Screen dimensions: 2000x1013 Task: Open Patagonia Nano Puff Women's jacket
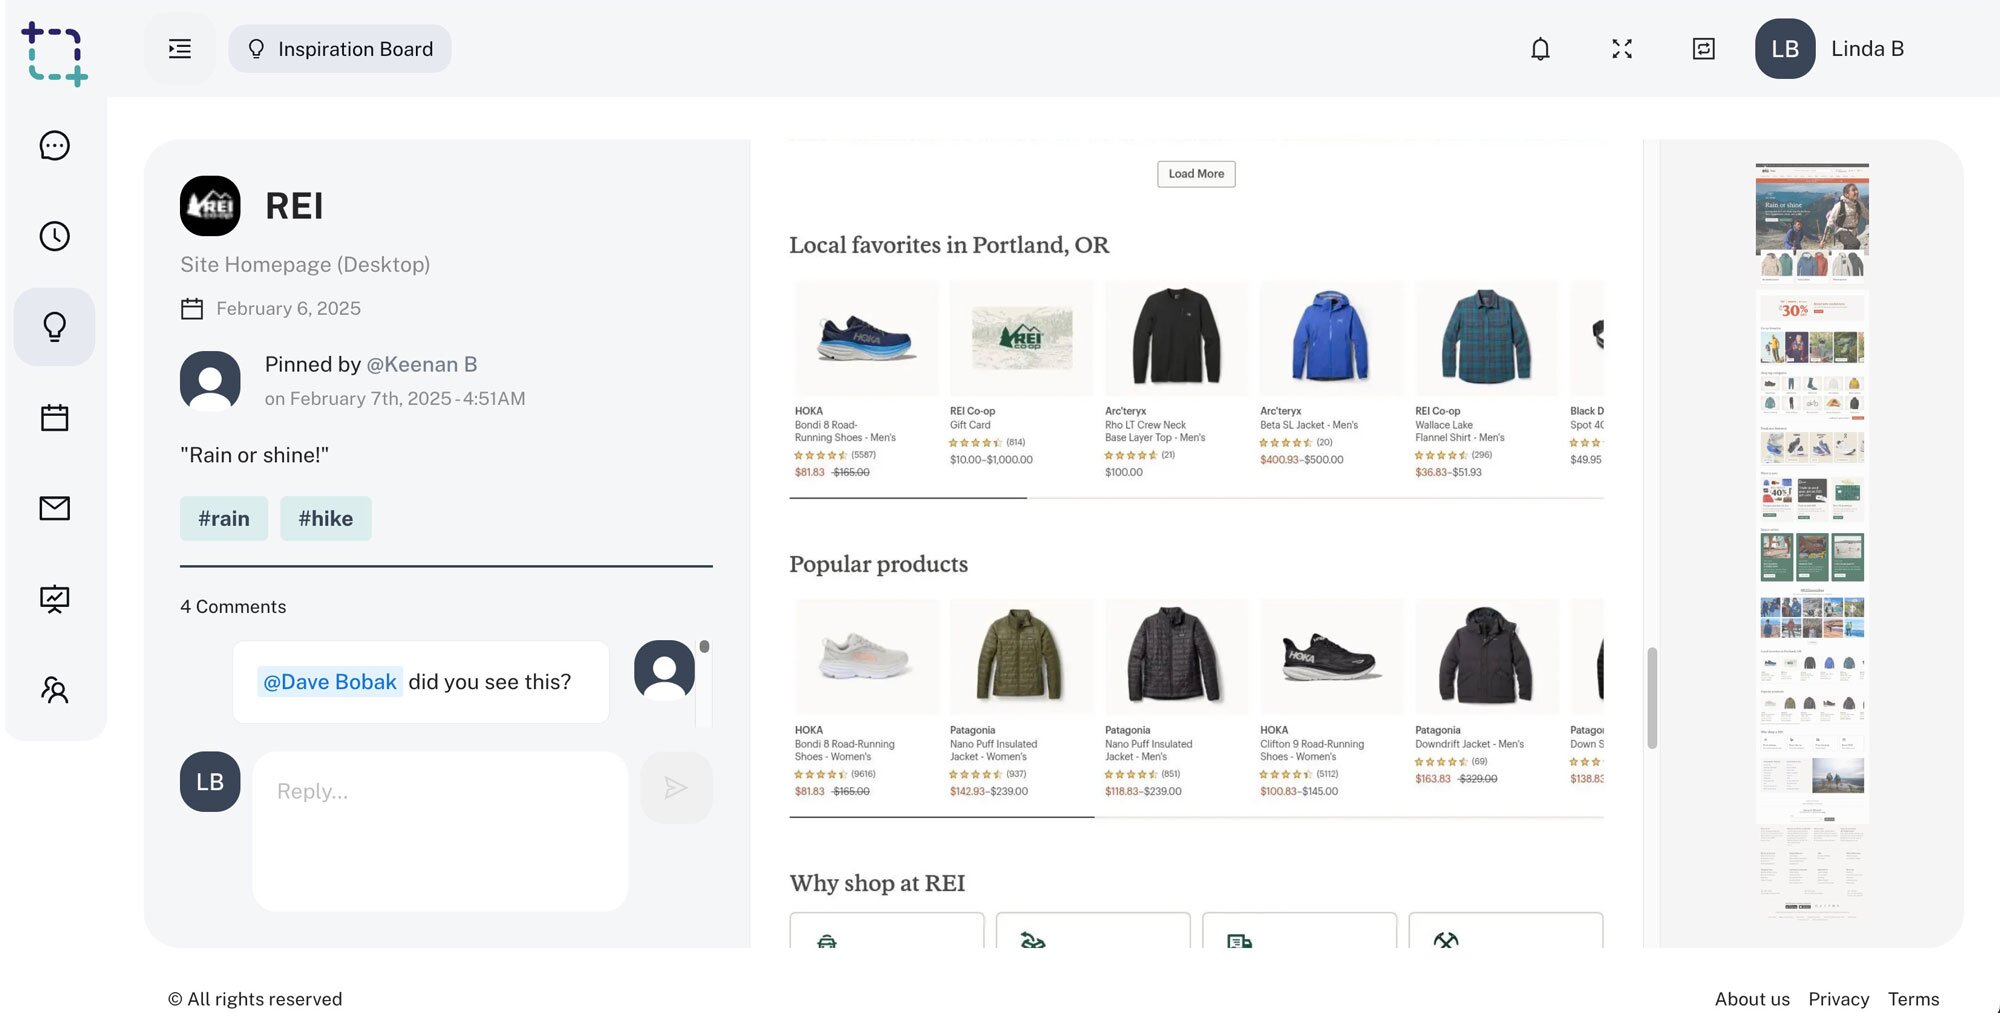(1021, 698)
